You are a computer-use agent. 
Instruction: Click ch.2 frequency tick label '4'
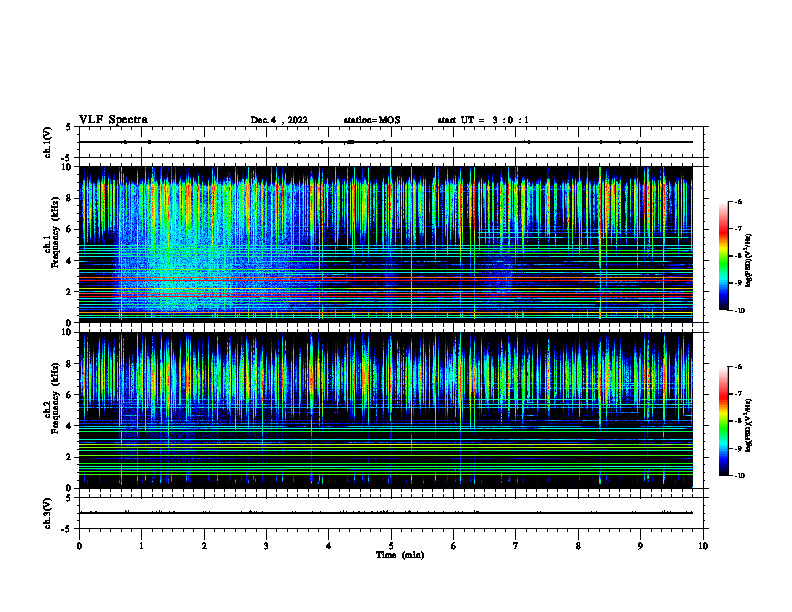pyautogui.click(x=70, y=426)
